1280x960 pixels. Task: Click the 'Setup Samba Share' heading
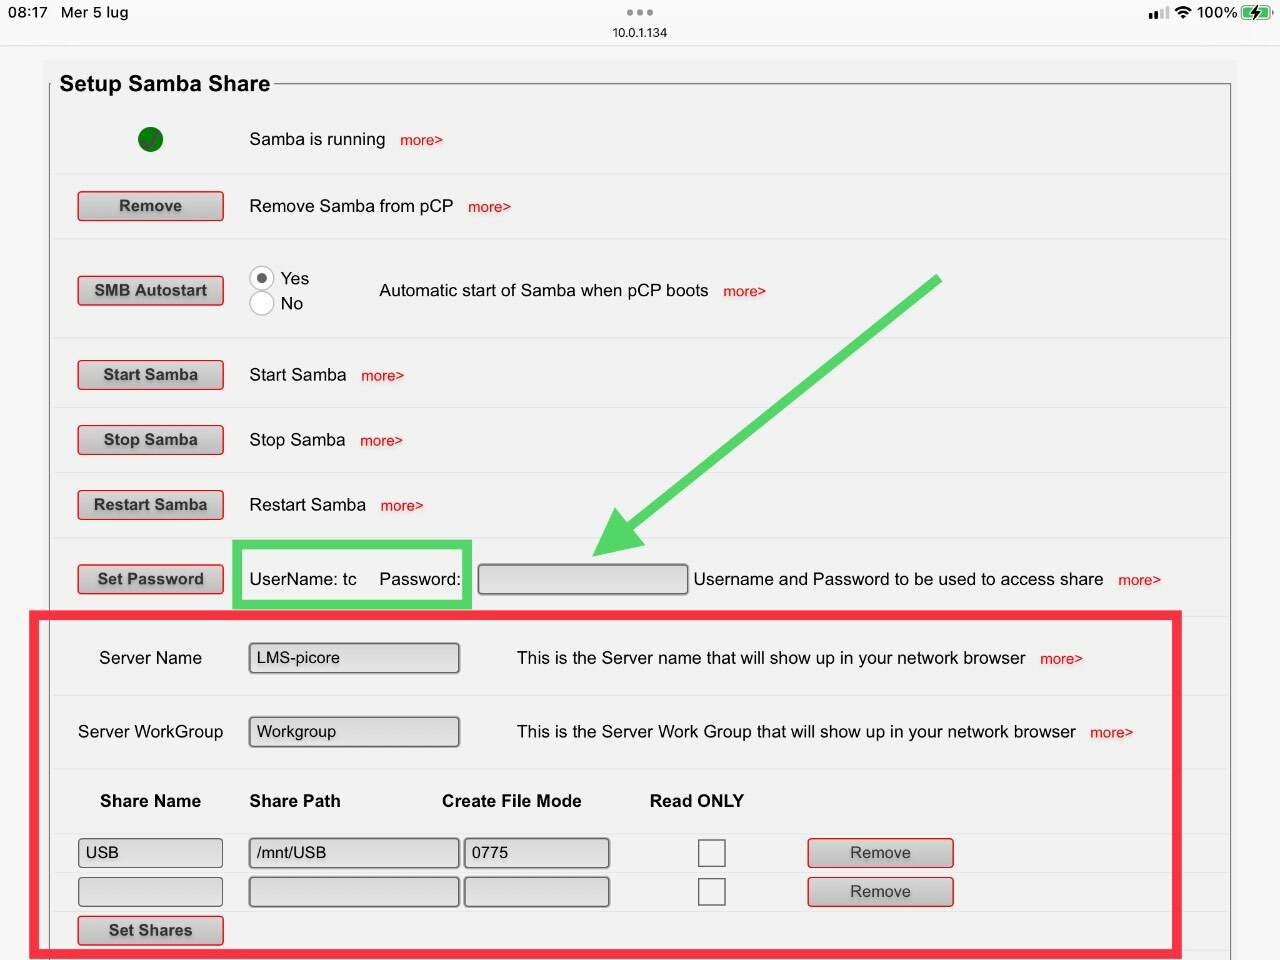tap(165, 84)
